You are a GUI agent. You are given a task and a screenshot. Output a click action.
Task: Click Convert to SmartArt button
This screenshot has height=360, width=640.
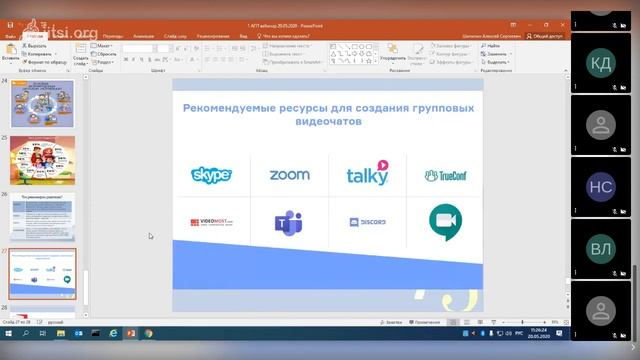pos(292,62)
